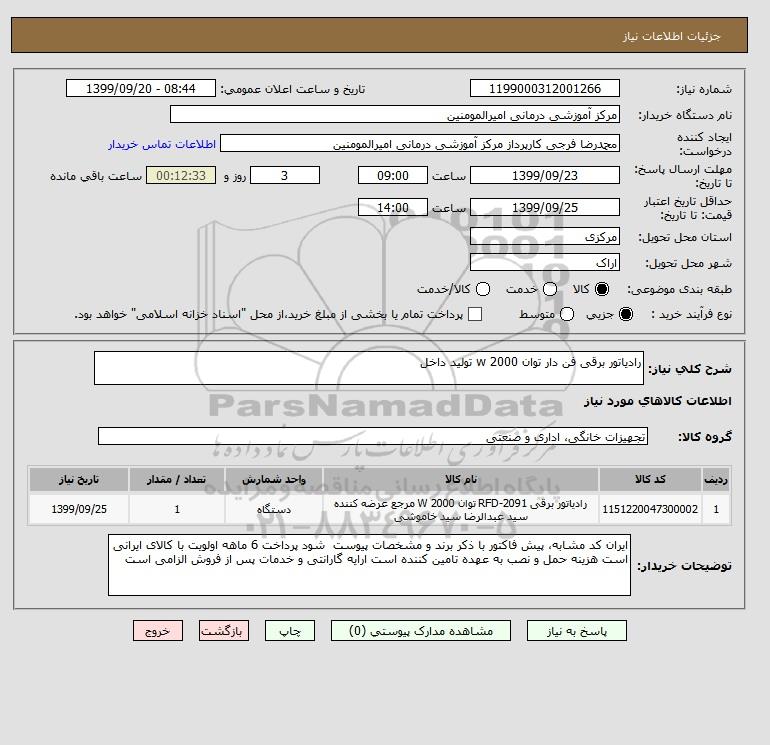Click the گروه کالا label
This screenshot has width=770, height=745.
(x=705, y=437)
